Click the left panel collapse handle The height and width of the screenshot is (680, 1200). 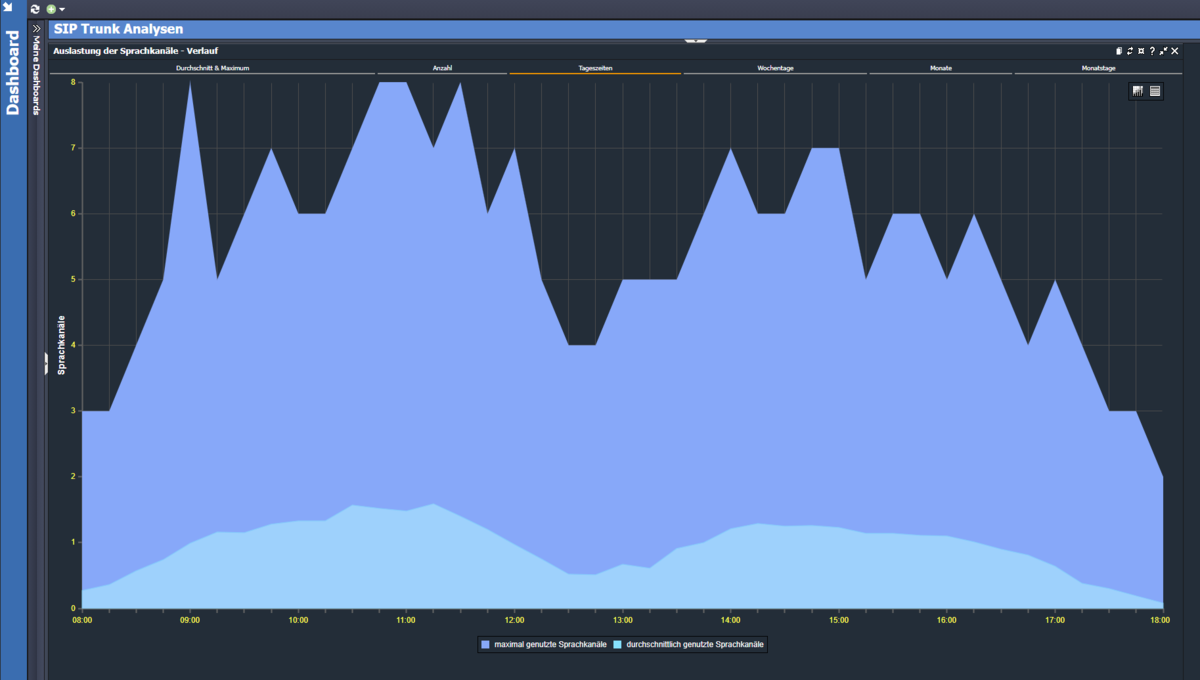[x=45, y=364]
